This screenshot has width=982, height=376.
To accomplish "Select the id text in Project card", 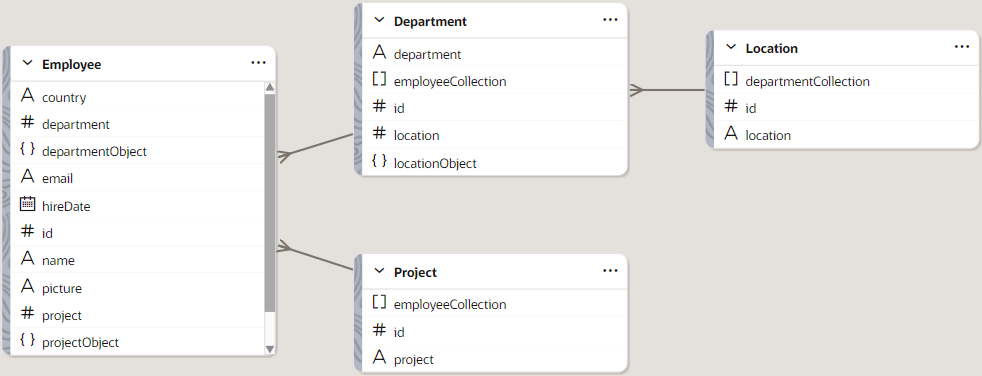I will pos(399,332).
